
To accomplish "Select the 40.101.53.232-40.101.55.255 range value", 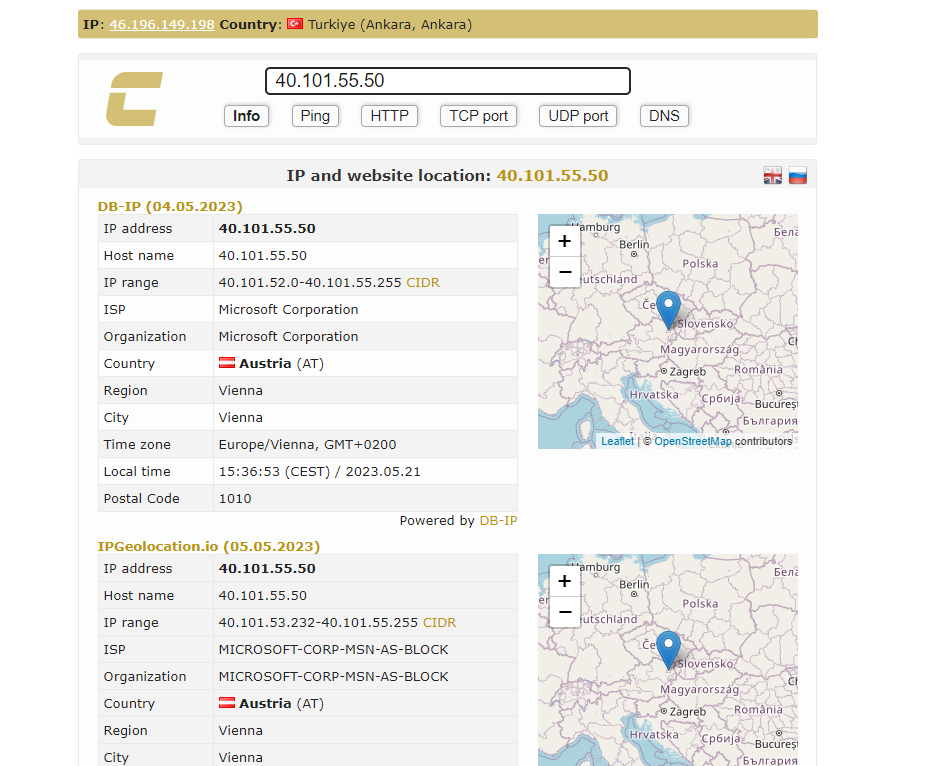I will 318,623.
